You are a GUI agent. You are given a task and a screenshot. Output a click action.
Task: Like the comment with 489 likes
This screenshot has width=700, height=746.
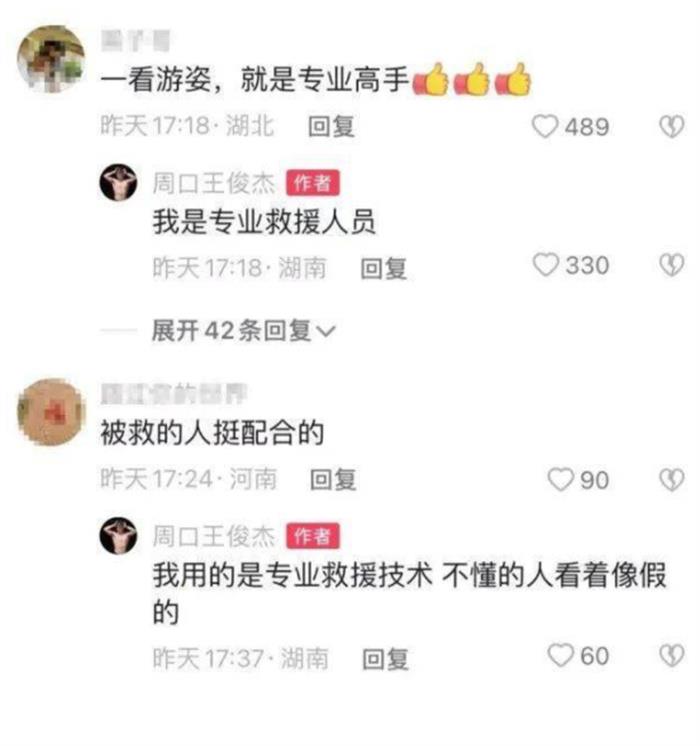[x=544, y=127]
